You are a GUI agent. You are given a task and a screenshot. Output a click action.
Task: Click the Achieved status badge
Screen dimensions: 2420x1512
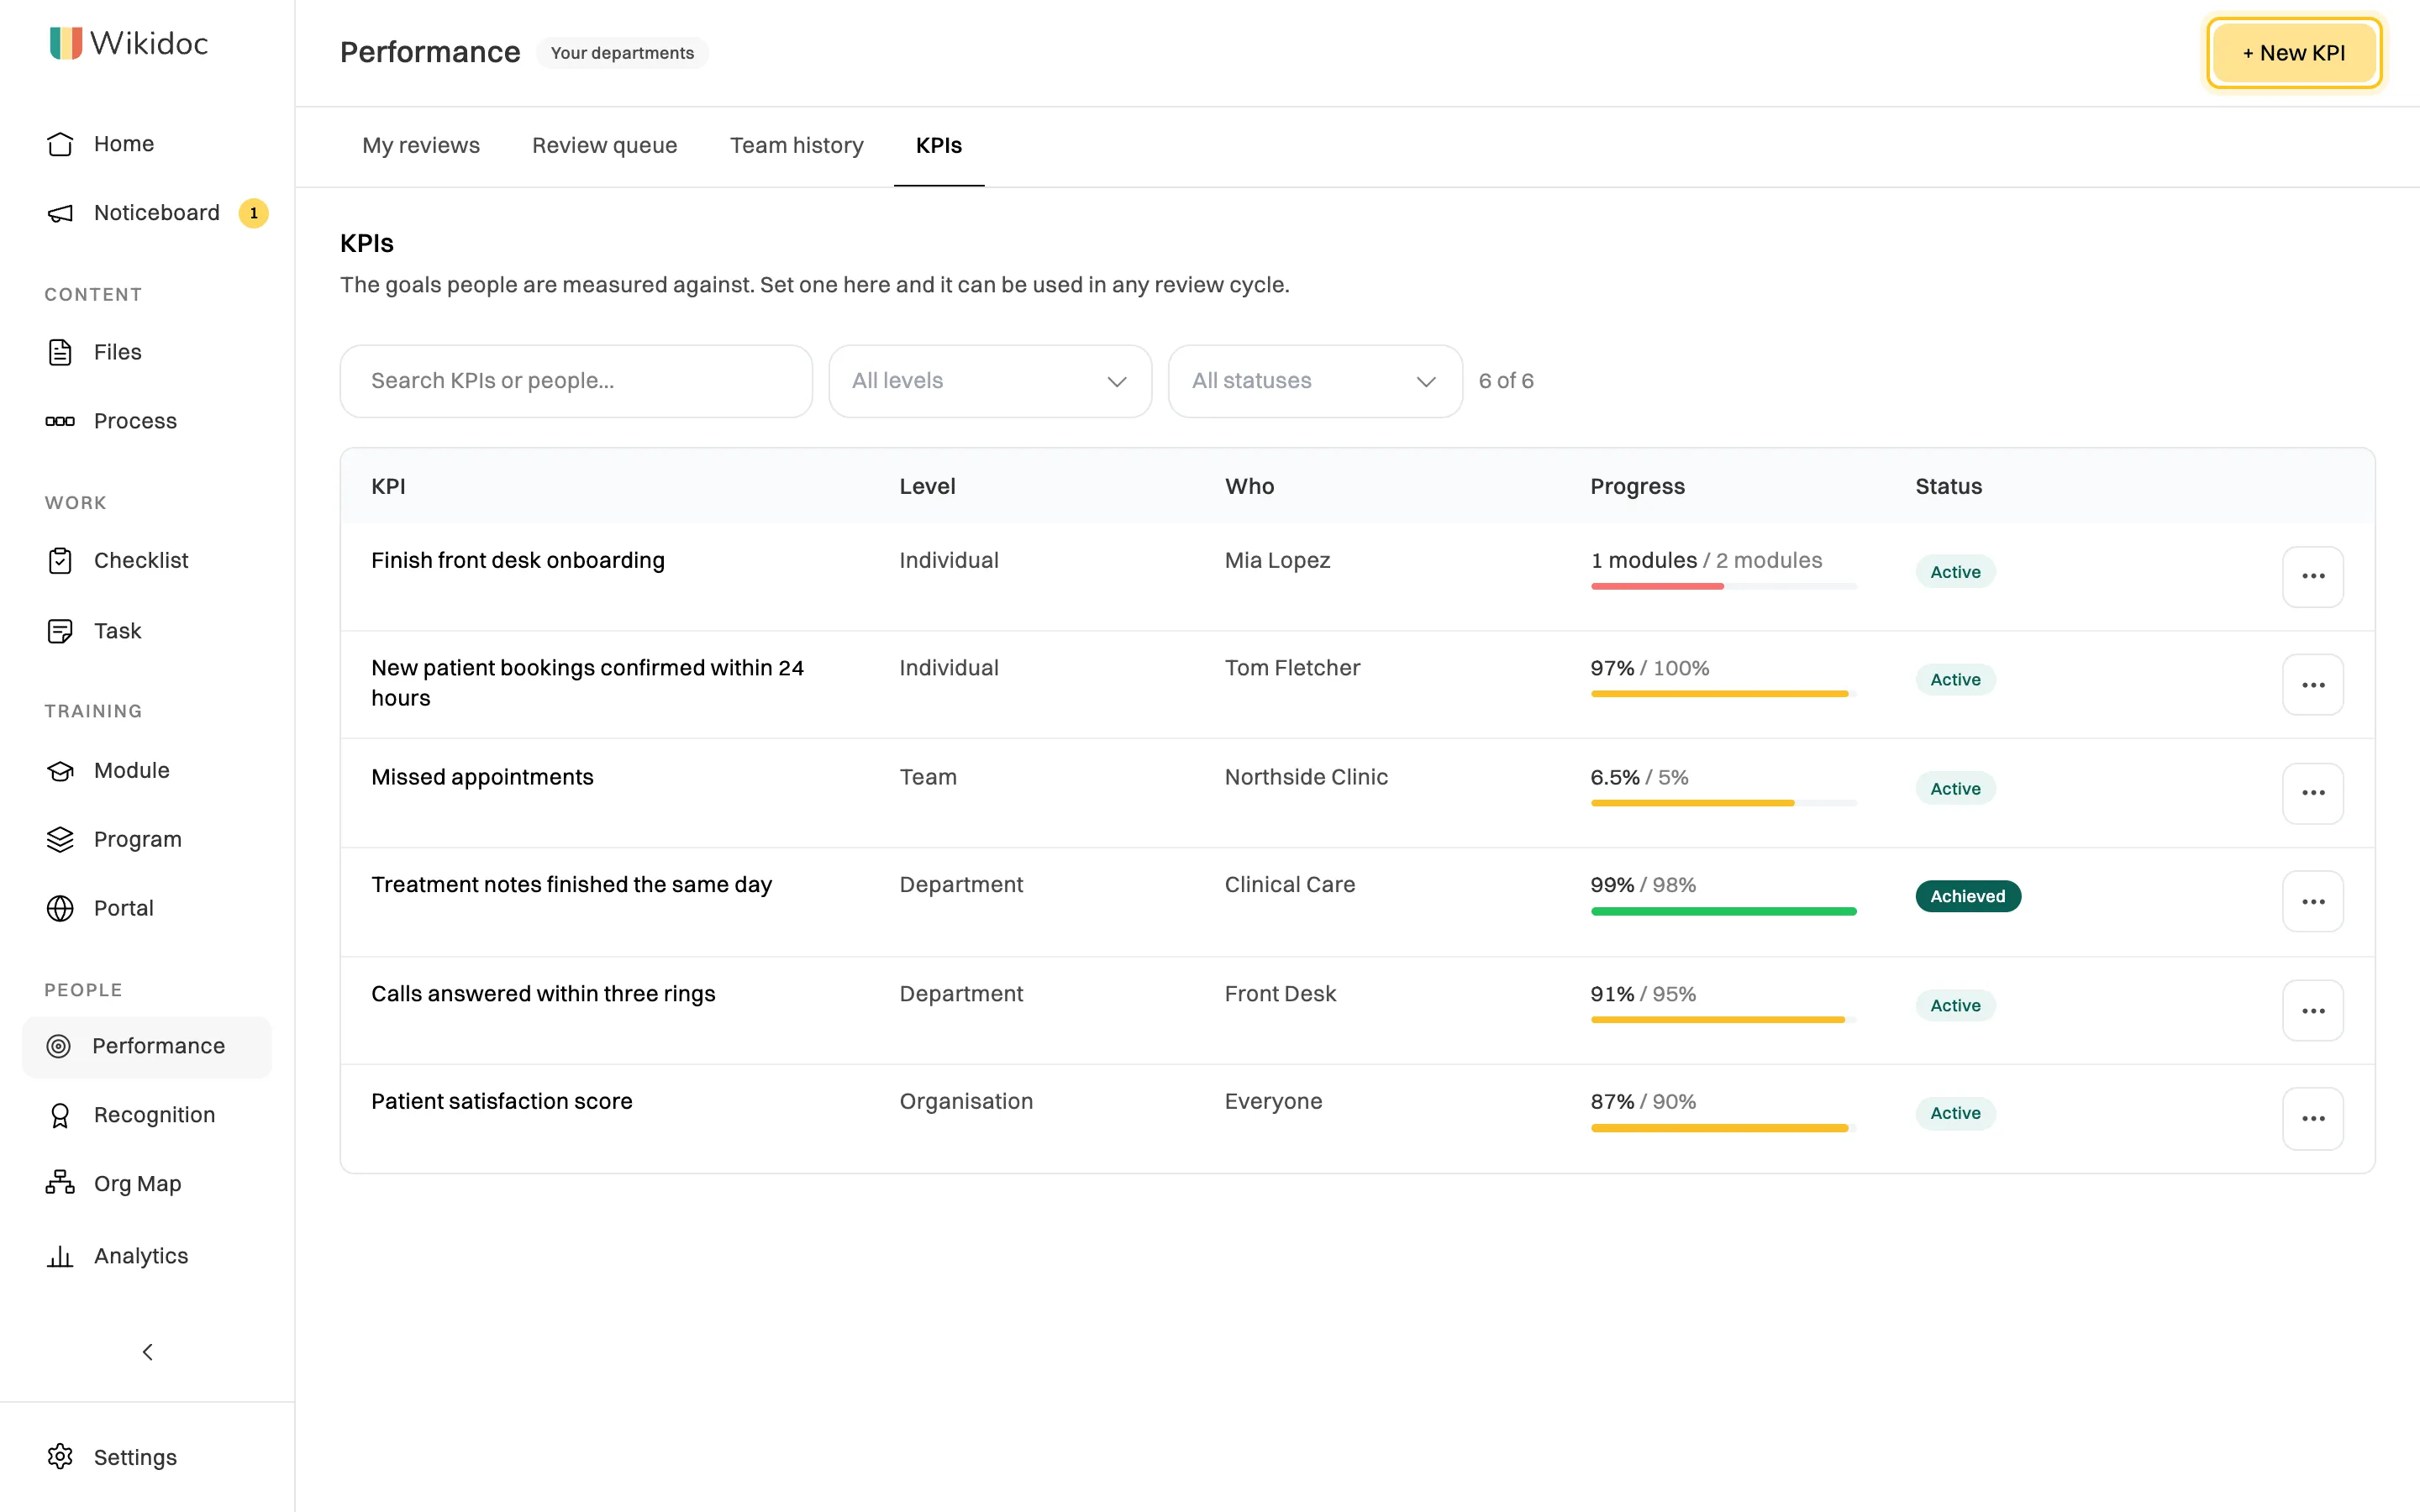coord(1967,896)
